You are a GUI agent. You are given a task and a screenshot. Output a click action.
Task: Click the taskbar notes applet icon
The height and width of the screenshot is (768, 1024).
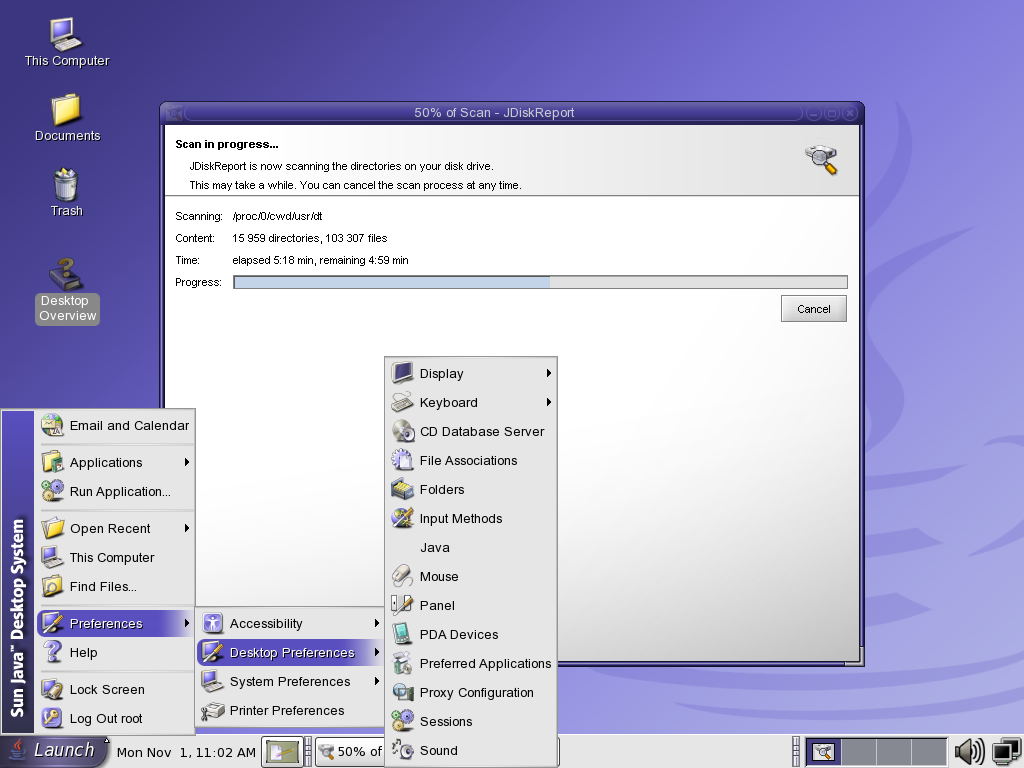click(282, 752)
